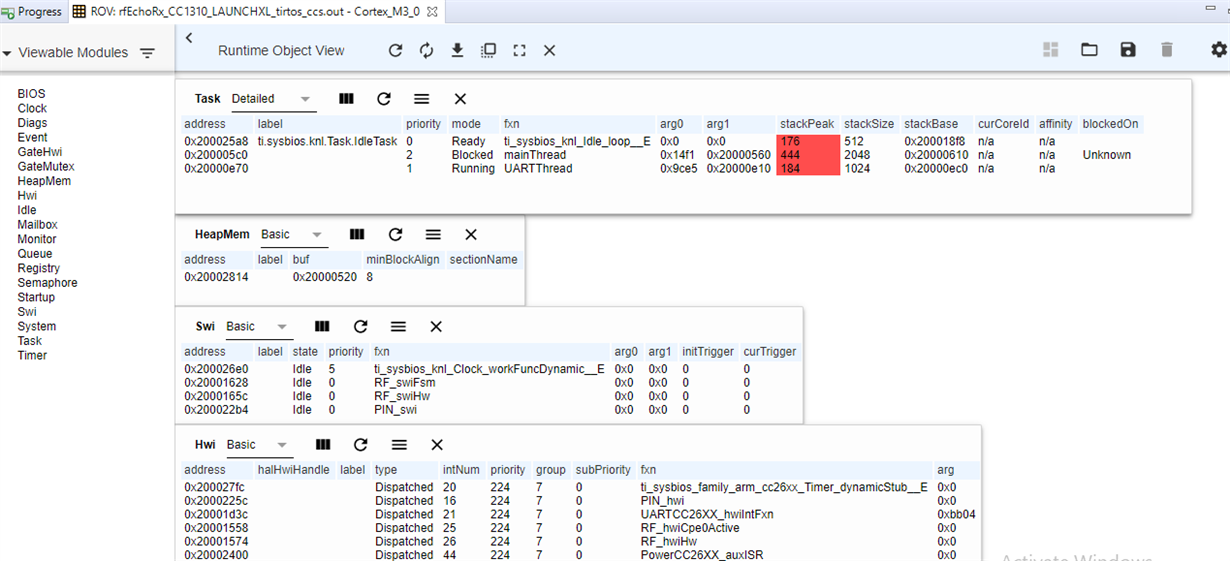This screenshot has height=561, width=1230.
Task: Open the HeapMem panel hamburger menu
Action: tap(433, 234)
